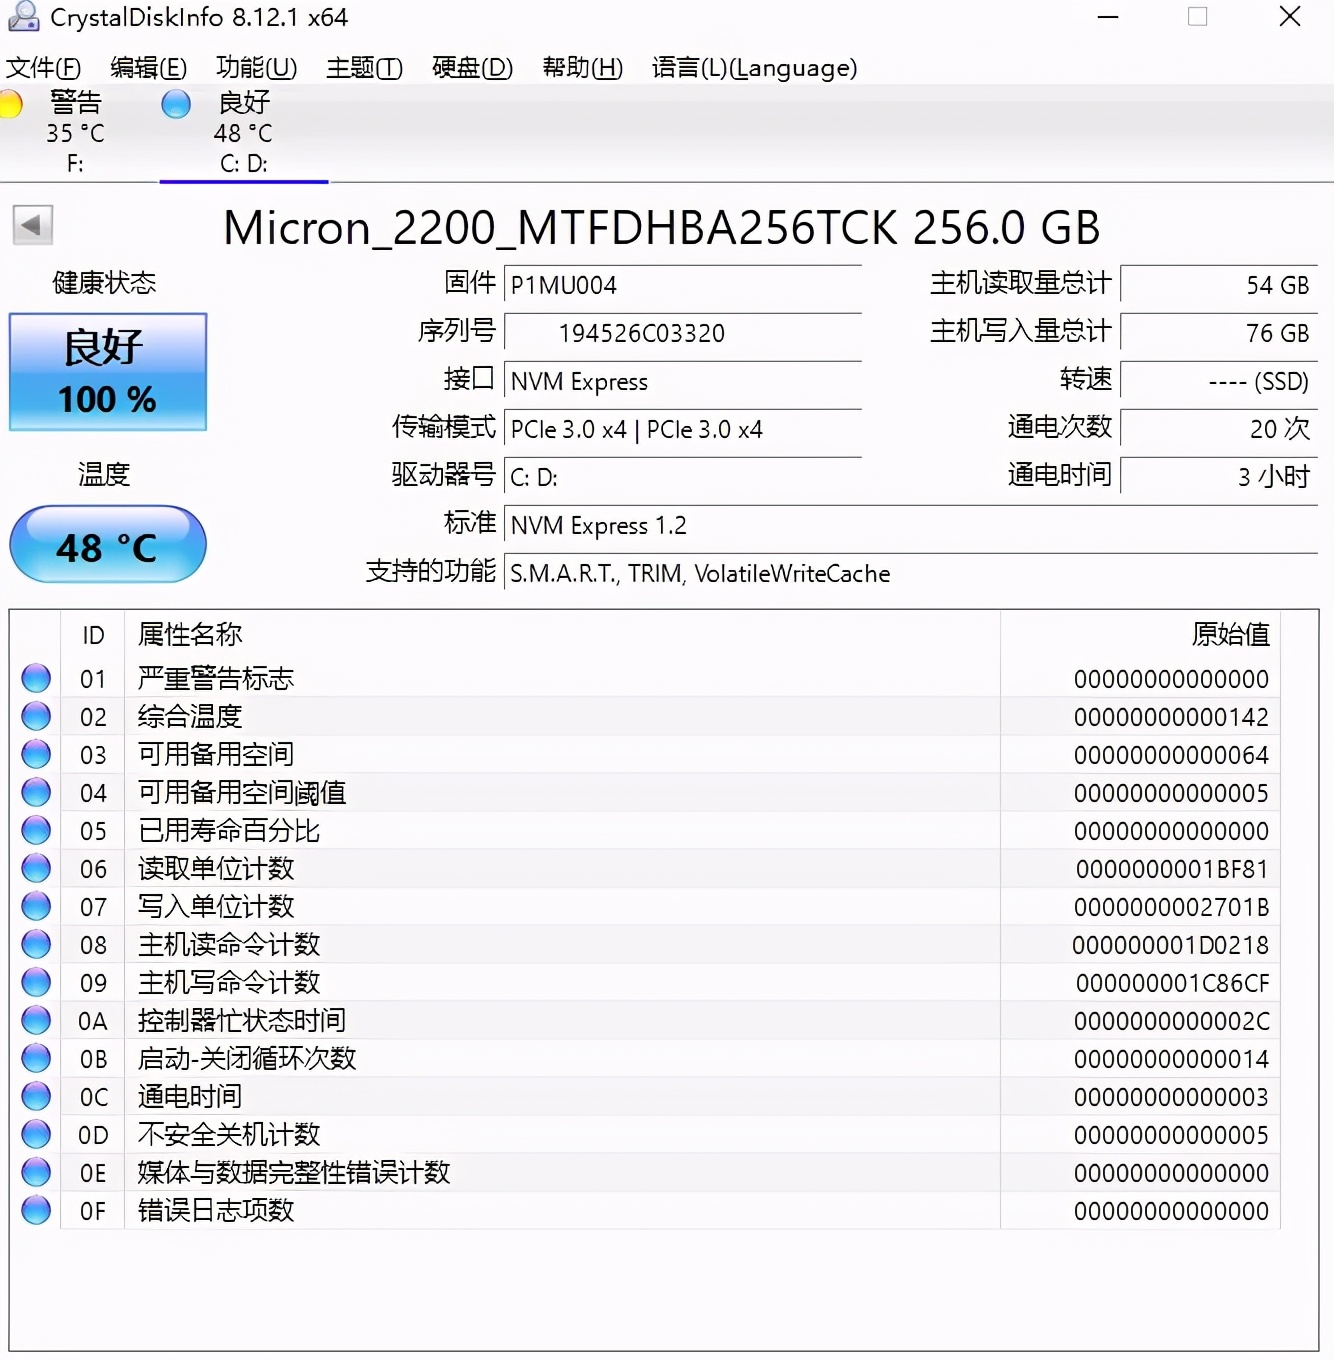Open the 语言(L)(Language) menu
This screenshot has height=1360, width=1334.
(754, 67)
